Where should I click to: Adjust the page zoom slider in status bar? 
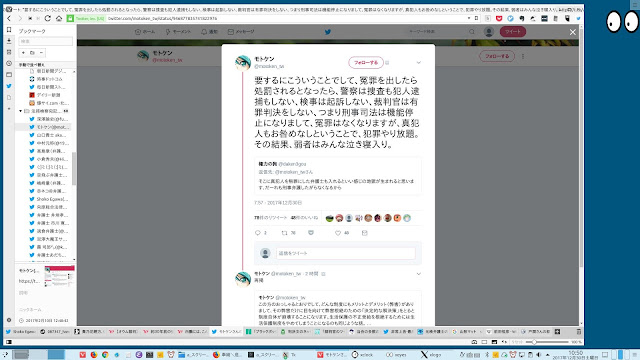pos(547,342)
